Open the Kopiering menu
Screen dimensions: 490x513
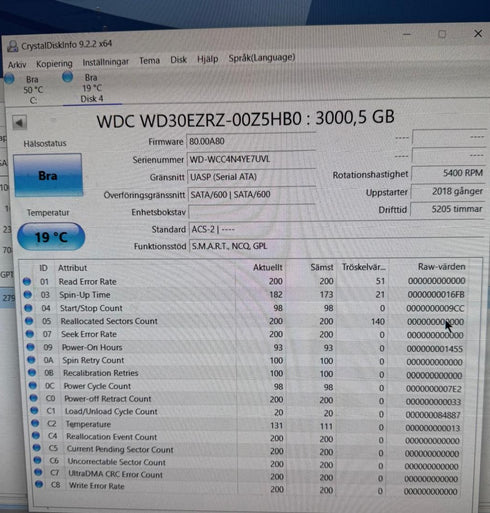point(54,63)
